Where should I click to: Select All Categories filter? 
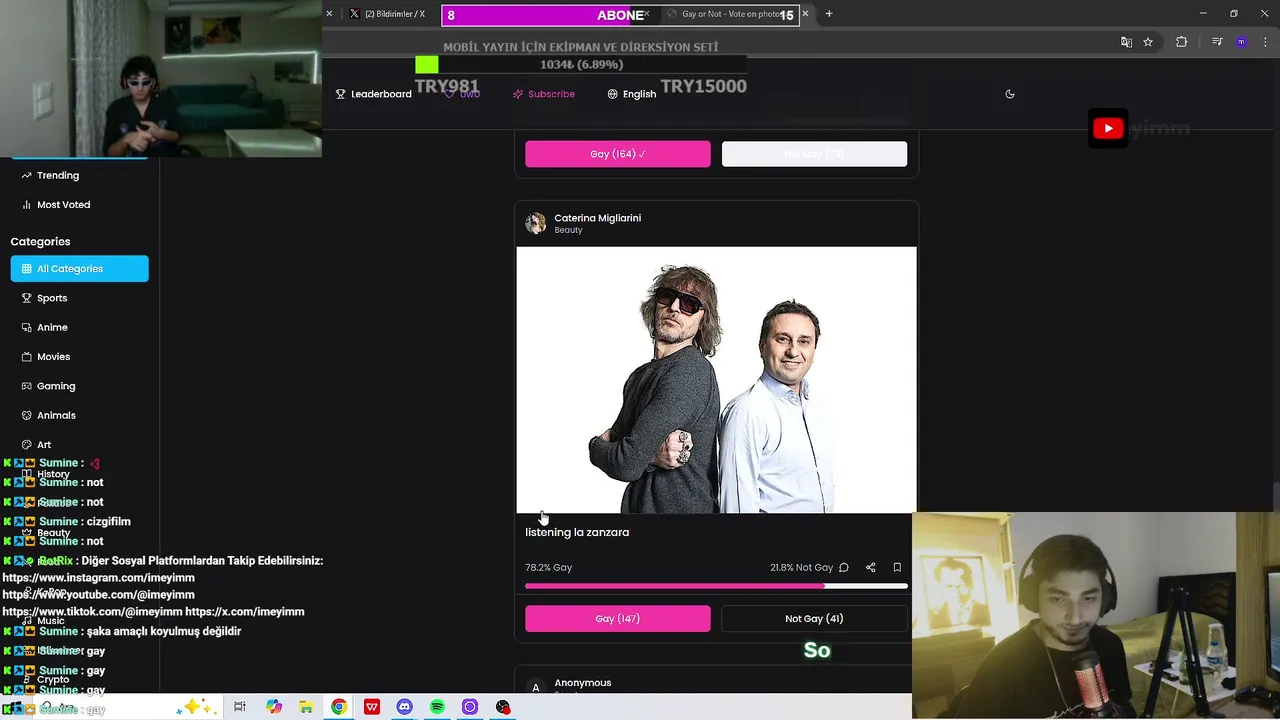[79, 268]
